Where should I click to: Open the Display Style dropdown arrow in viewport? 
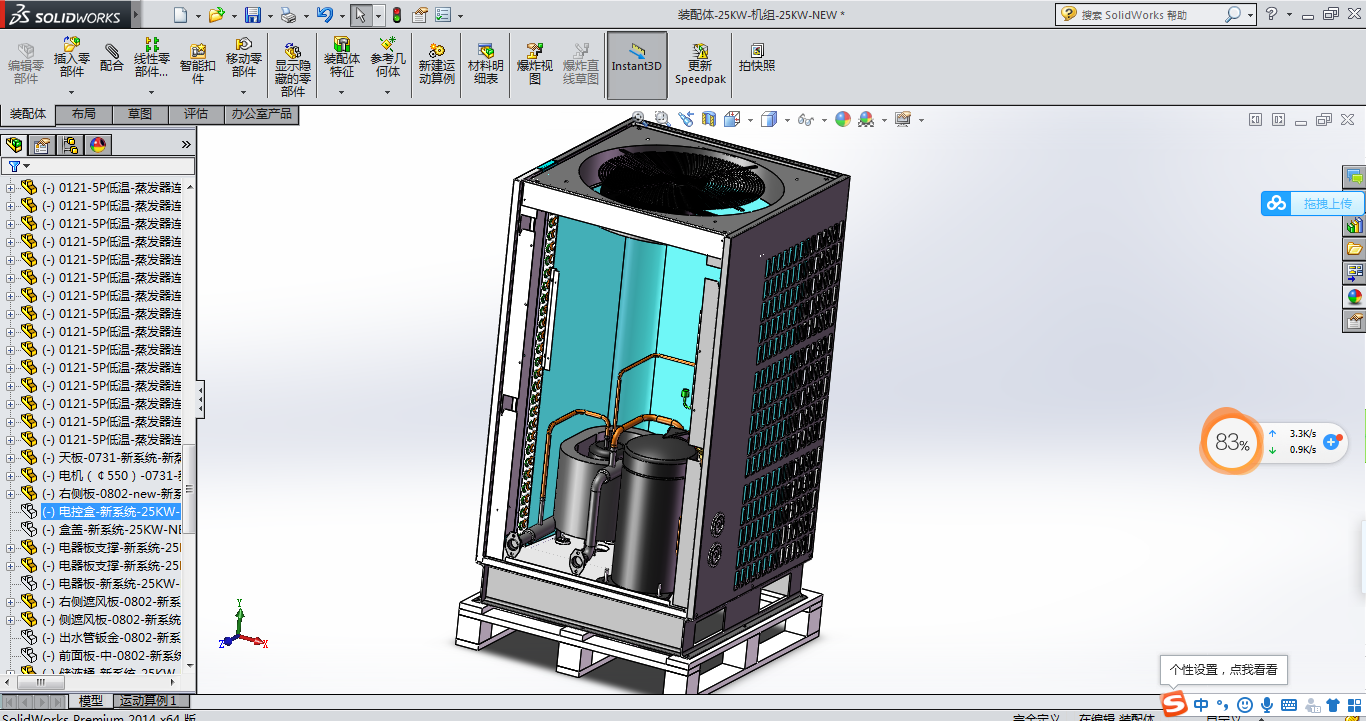[788, 120]
